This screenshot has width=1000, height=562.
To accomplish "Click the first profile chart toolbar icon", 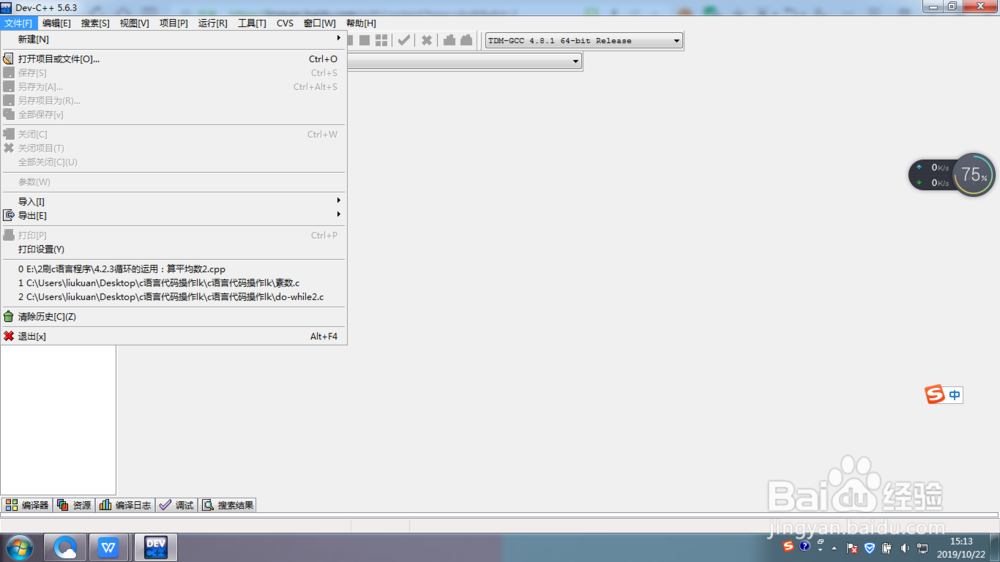I will [x=449, y=40].
